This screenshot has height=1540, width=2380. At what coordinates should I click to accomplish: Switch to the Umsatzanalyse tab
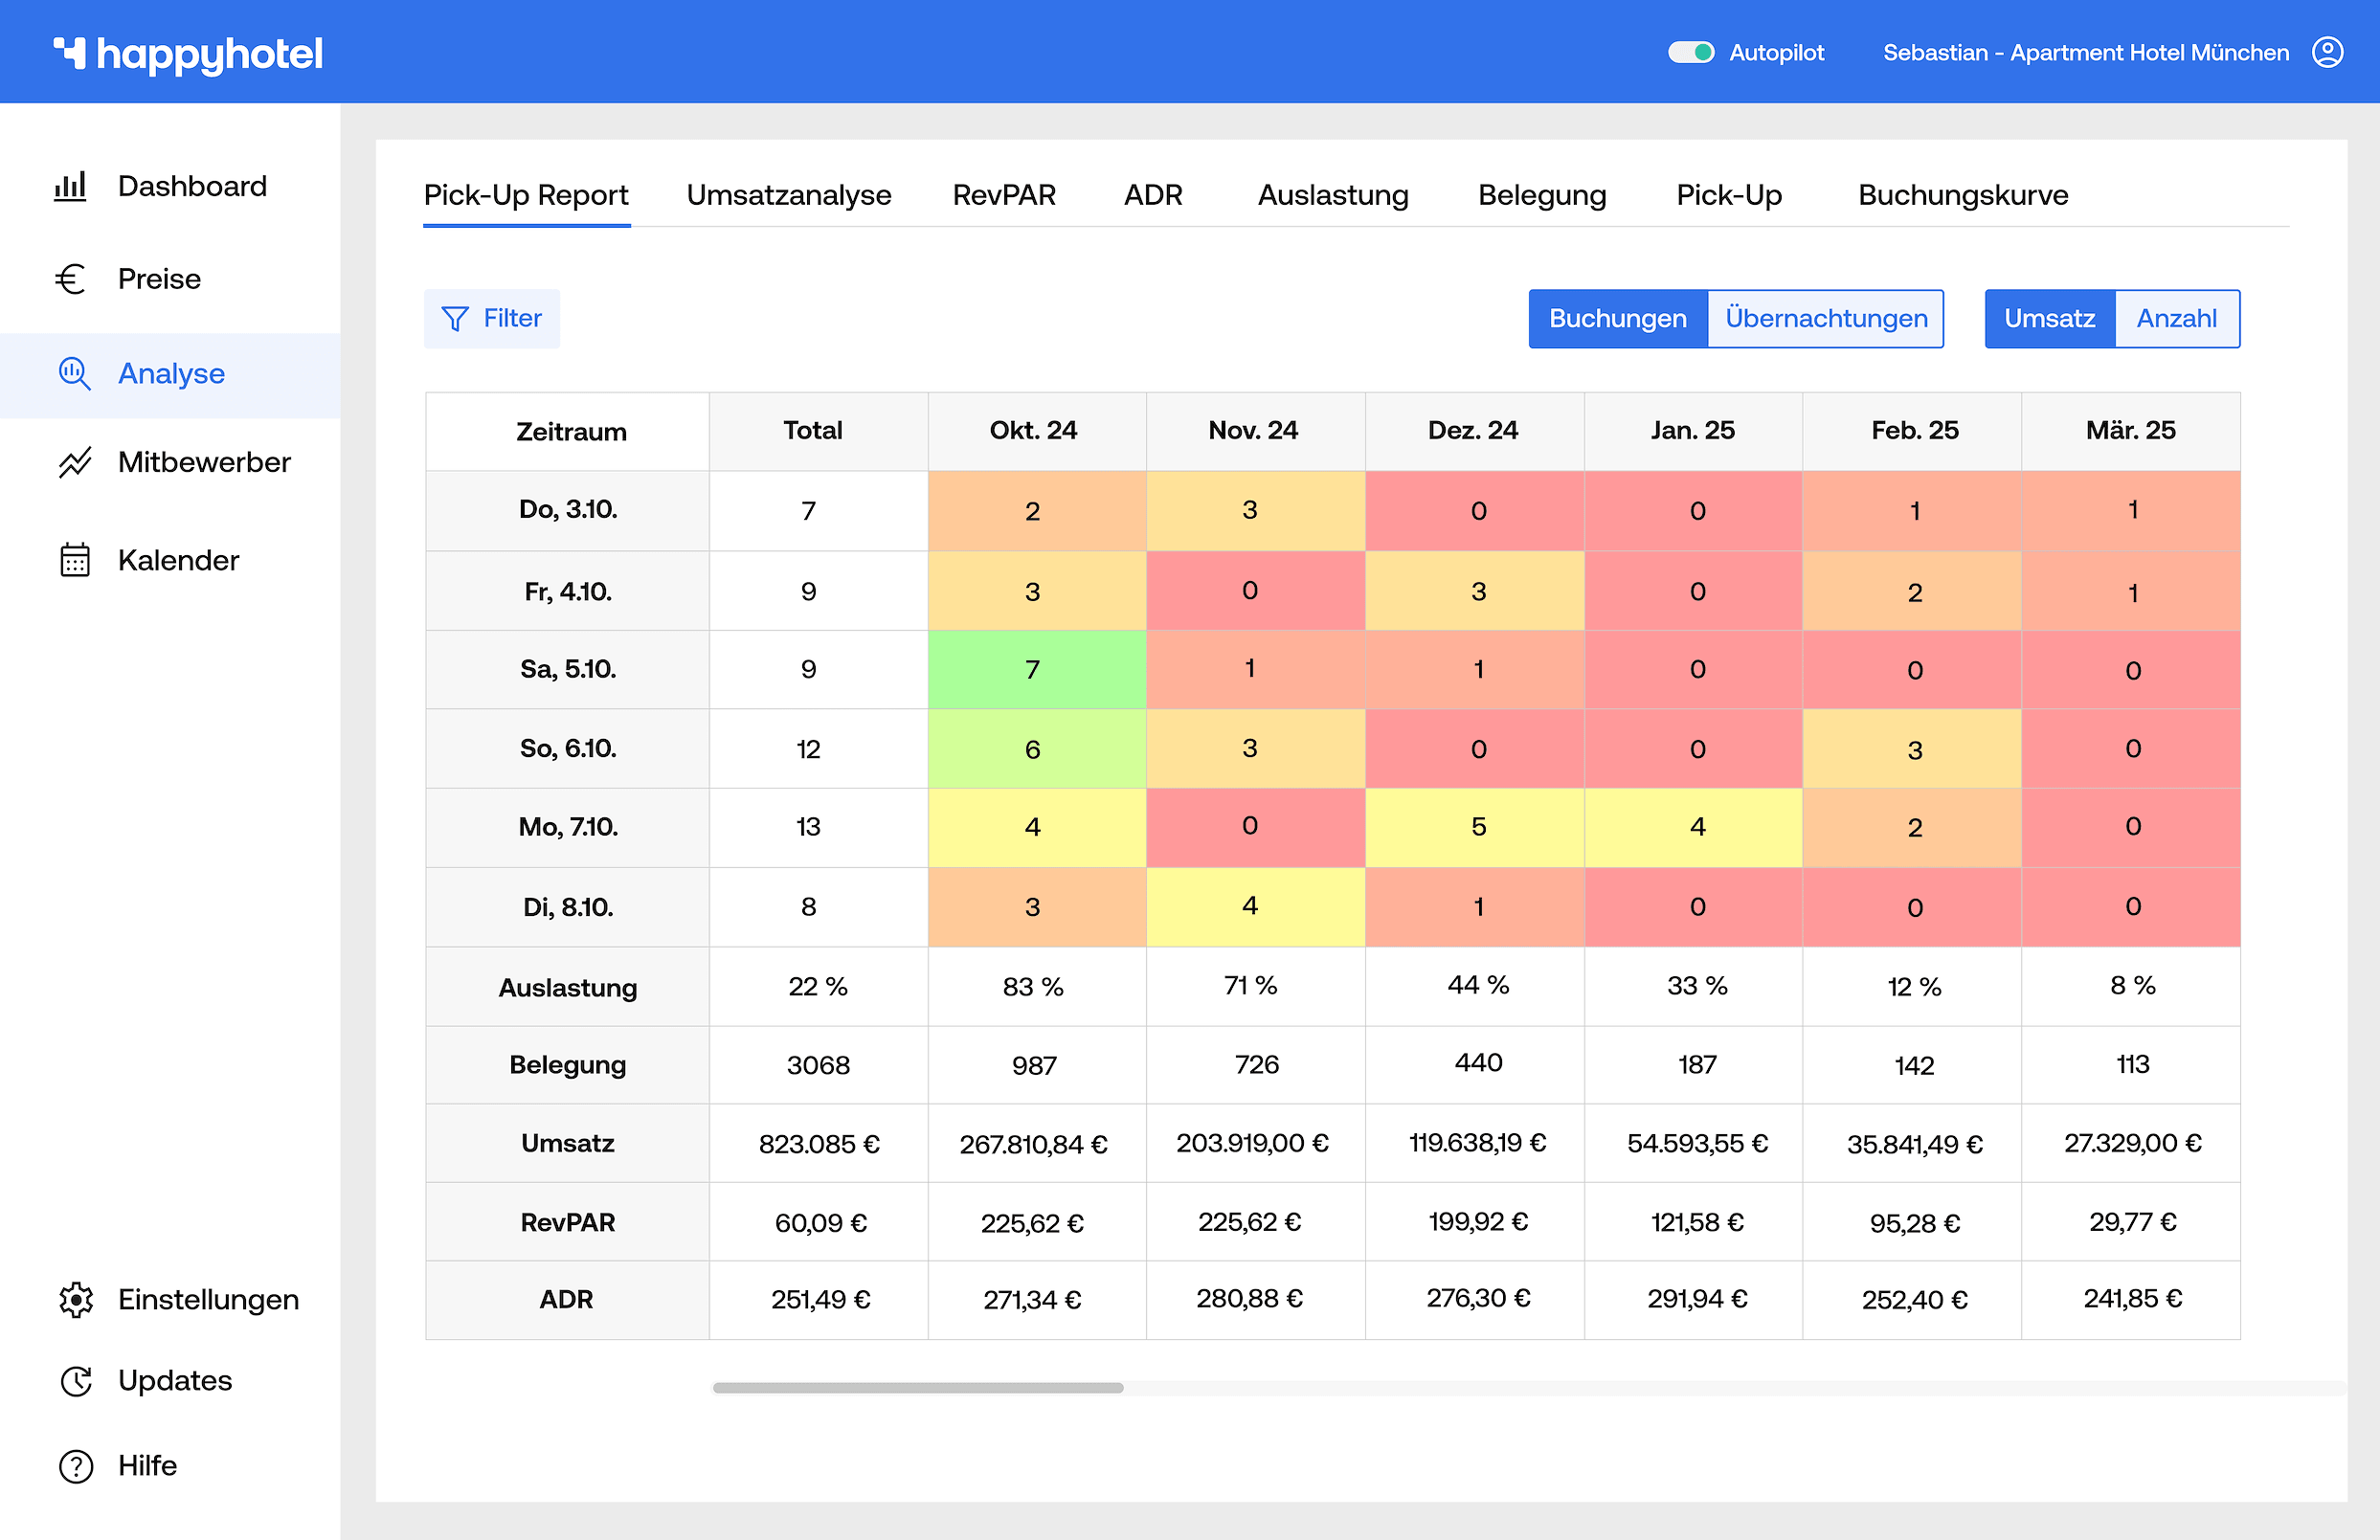[788, 195]
